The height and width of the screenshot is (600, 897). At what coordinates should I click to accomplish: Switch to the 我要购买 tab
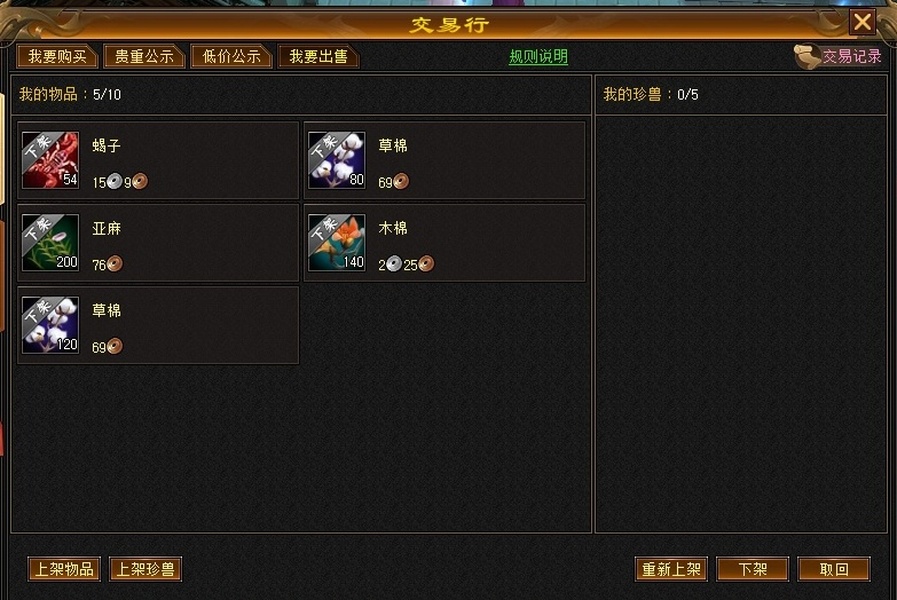57,56
